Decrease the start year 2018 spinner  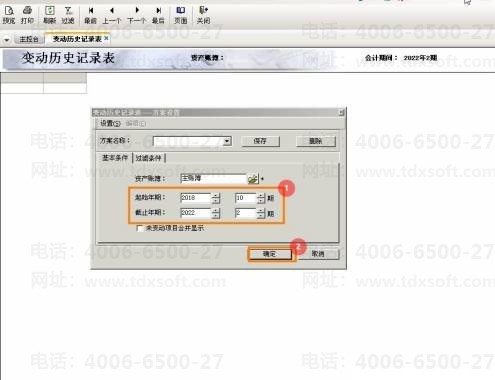216,201
